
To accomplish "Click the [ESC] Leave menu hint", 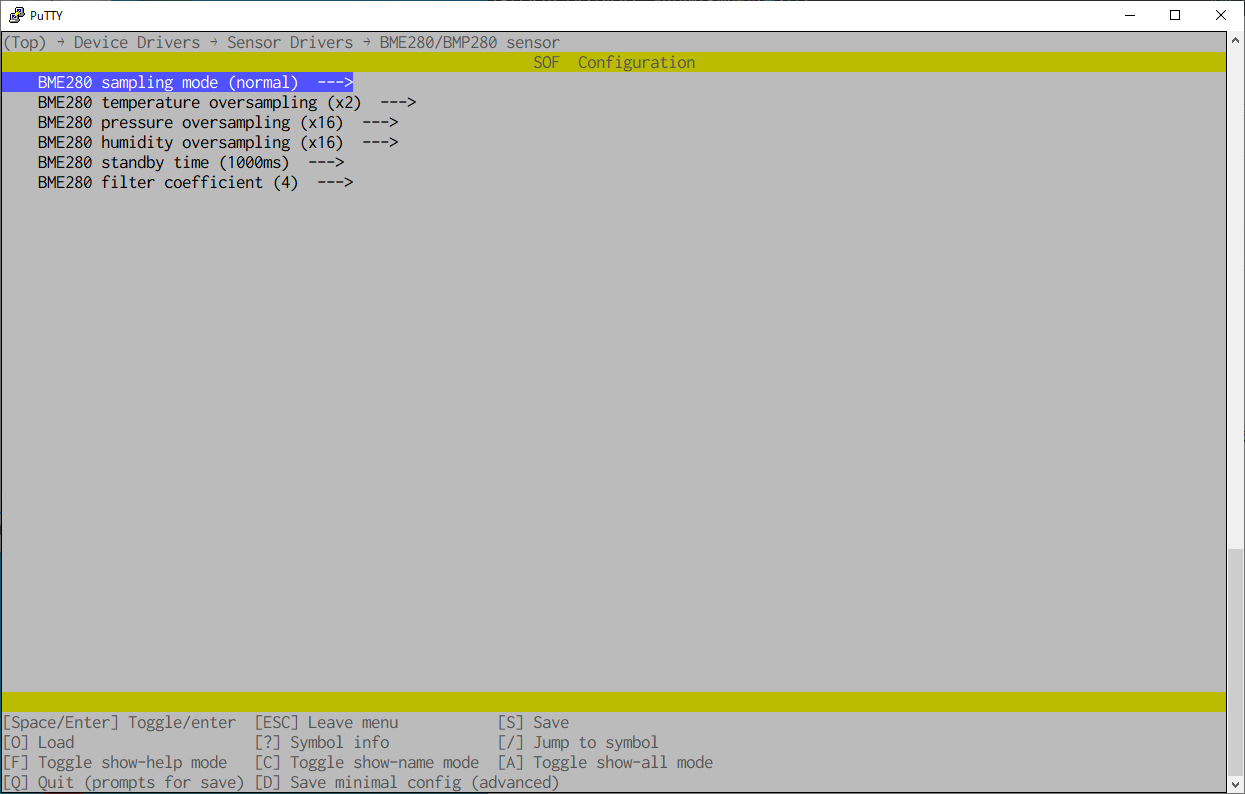I will (326, 723).
